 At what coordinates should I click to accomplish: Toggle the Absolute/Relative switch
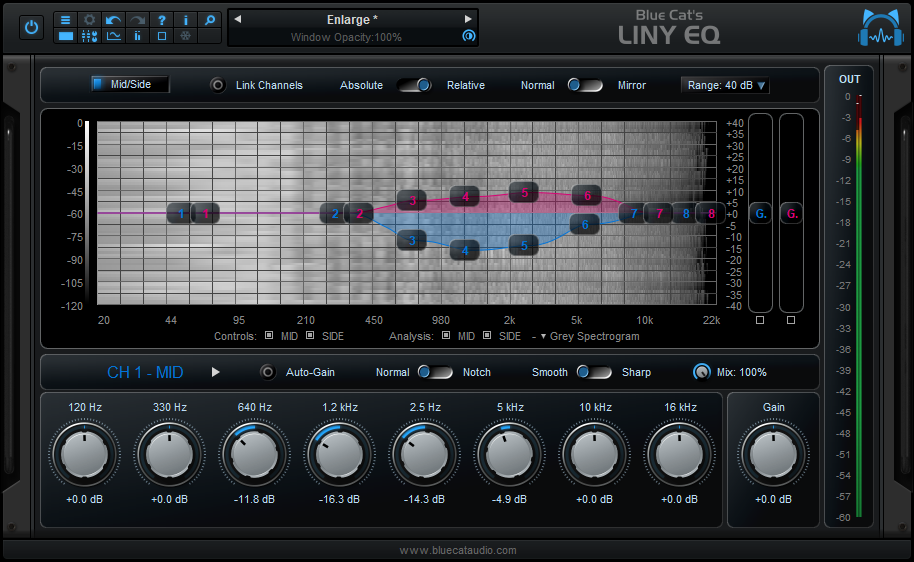[x=414, y=85]
